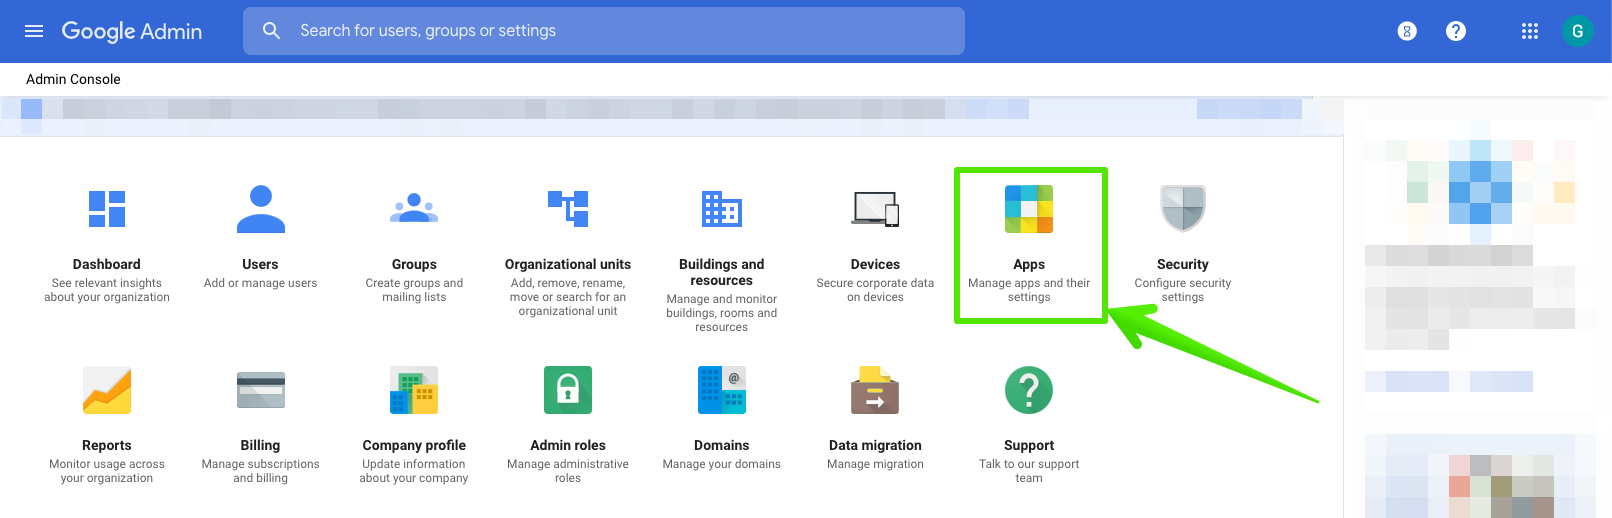
Task: Open the Help question mark icon
Action: [x=1456, y=31]
